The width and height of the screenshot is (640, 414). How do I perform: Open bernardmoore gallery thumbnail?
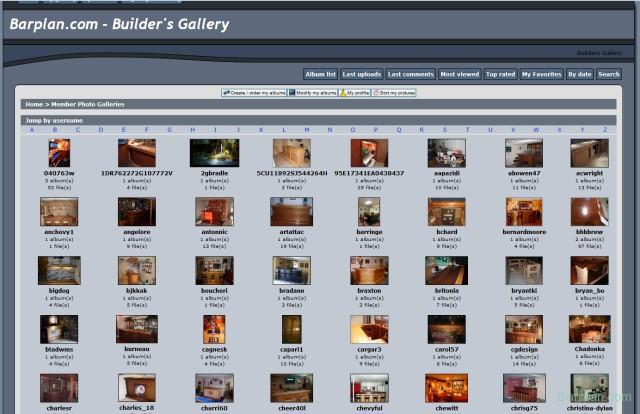[524, 211]
